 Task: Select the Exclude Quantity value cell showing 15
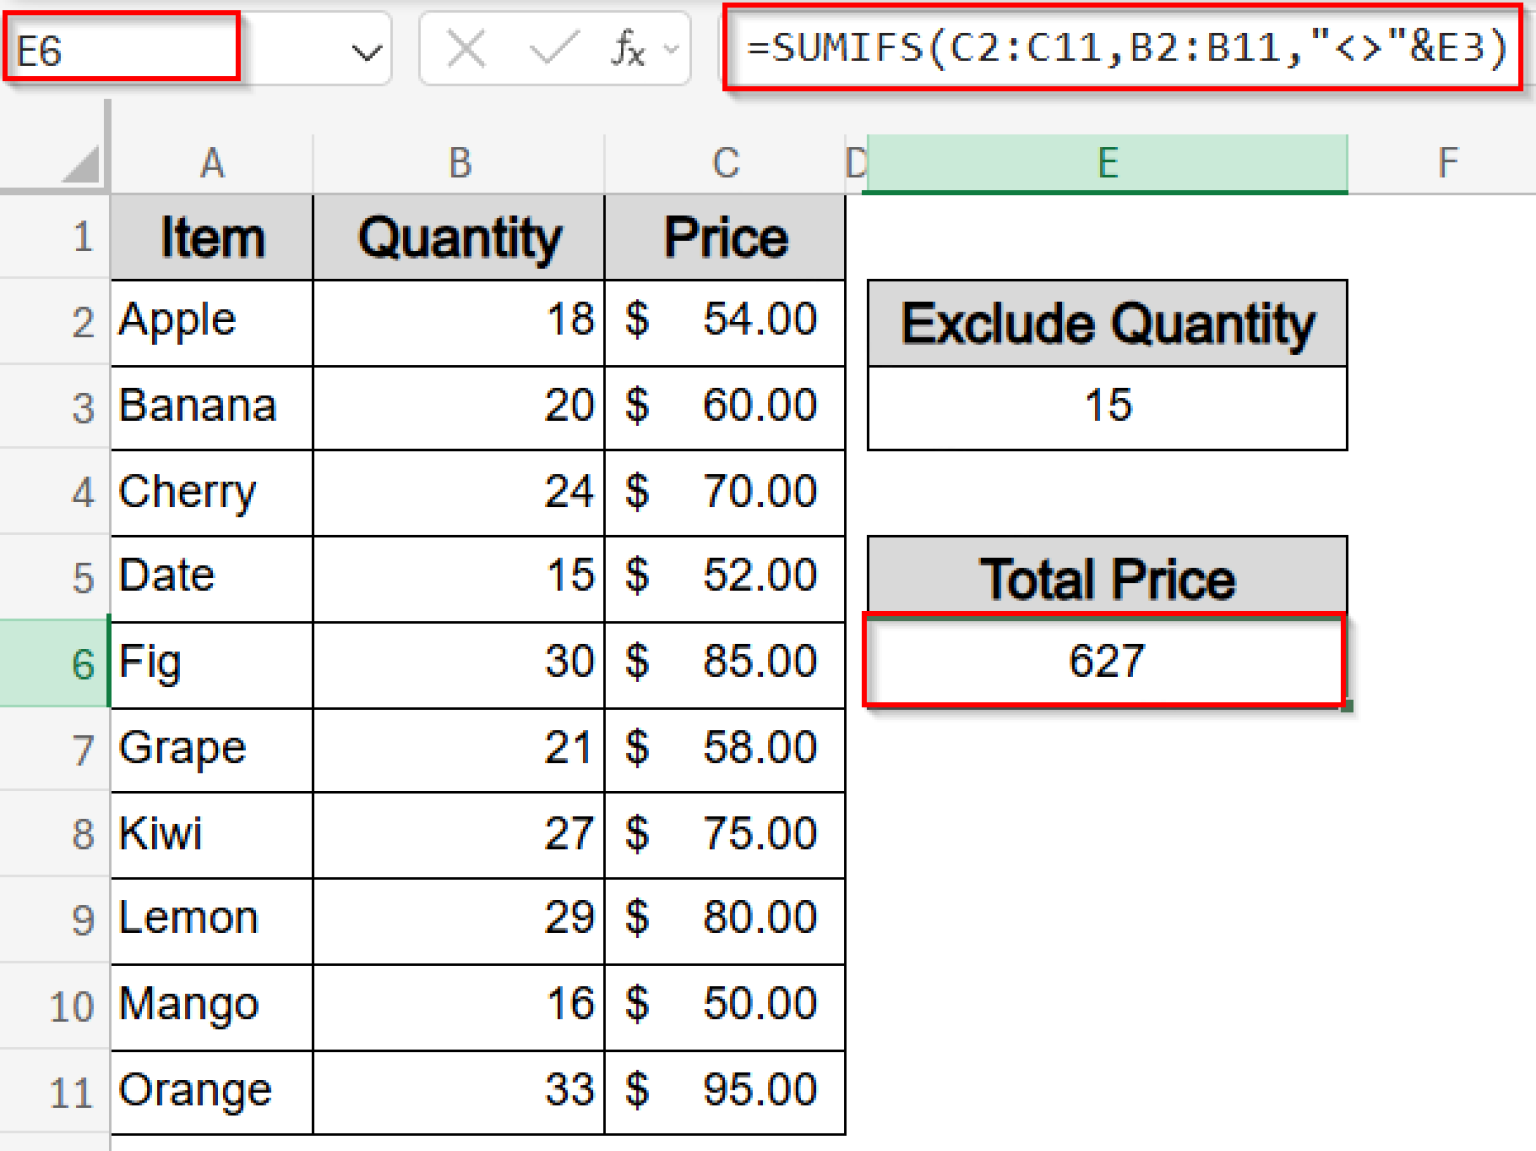[1105, 406]
